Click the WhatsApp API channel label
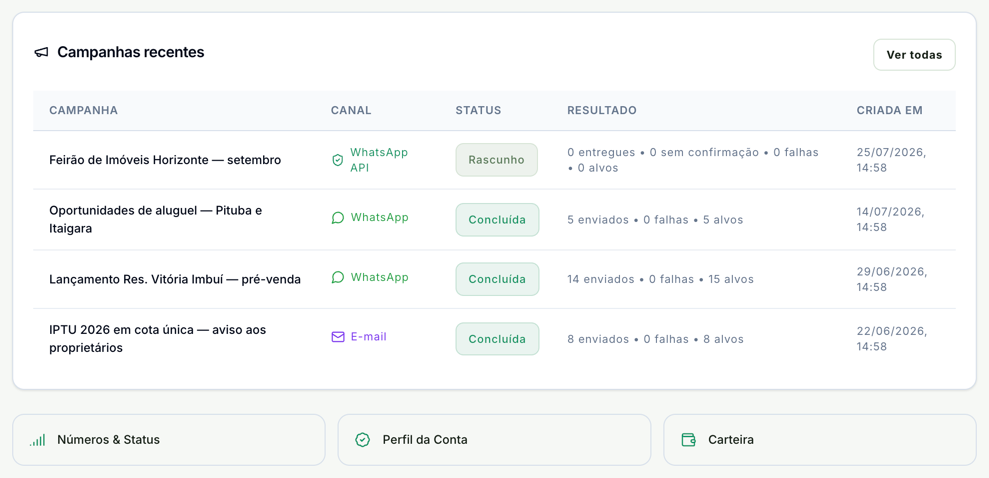The width and height of the screenshot is (989, 478). [379, 160]
